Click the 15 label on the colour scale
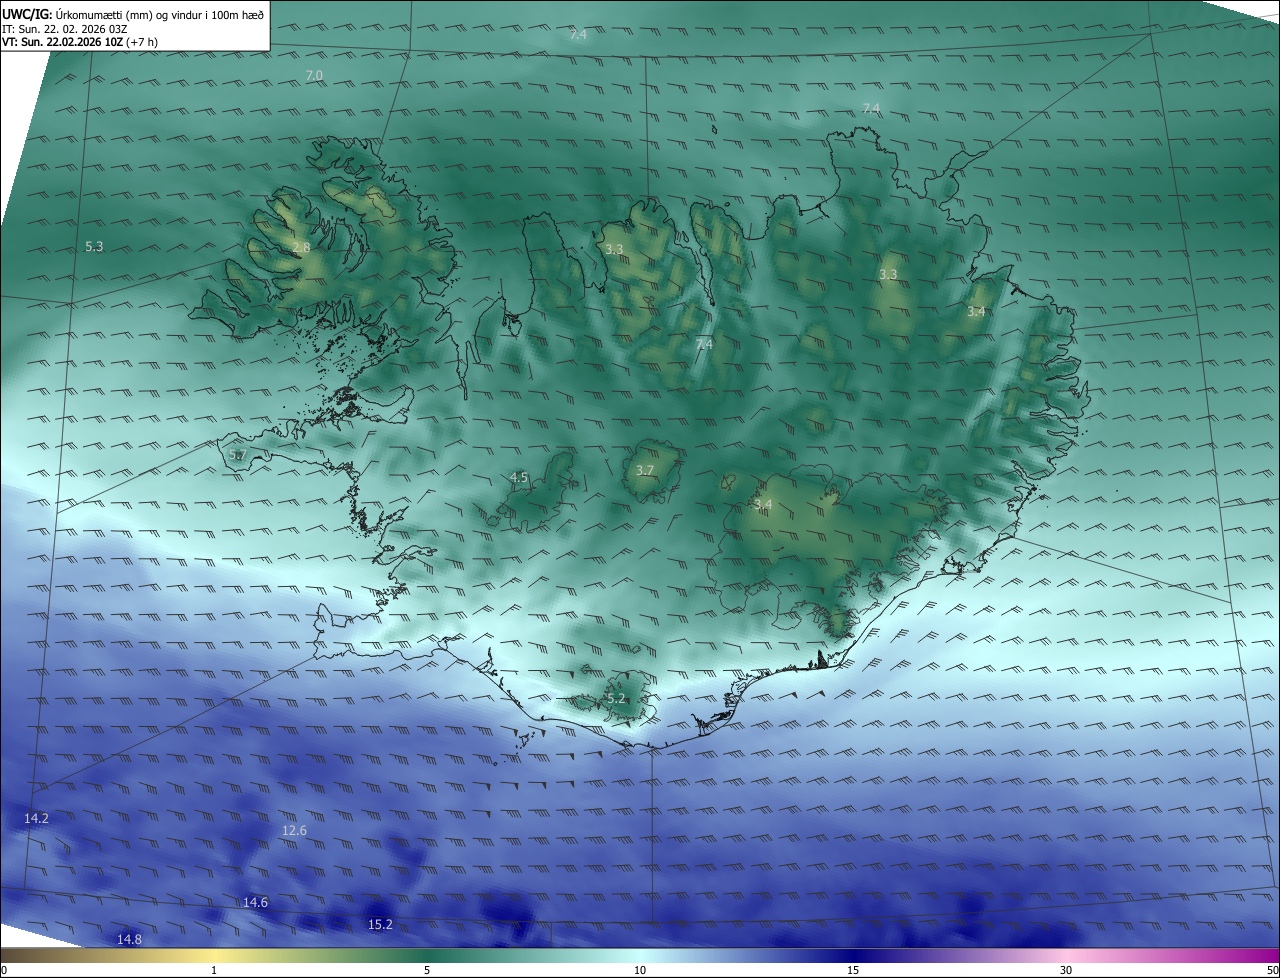Viewport: 1280px width, 978px height. pos(853,970)
